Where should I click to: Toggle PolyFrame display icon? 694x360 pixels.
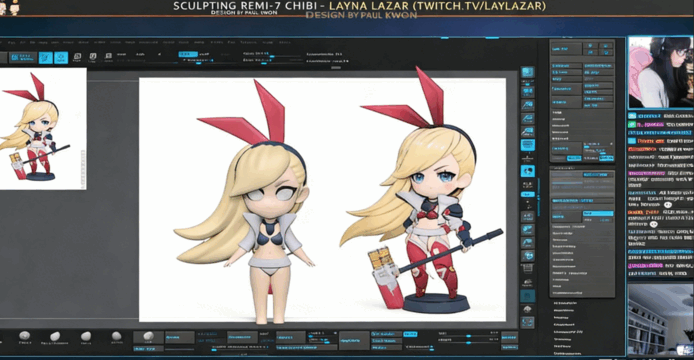tap(527, 269)
